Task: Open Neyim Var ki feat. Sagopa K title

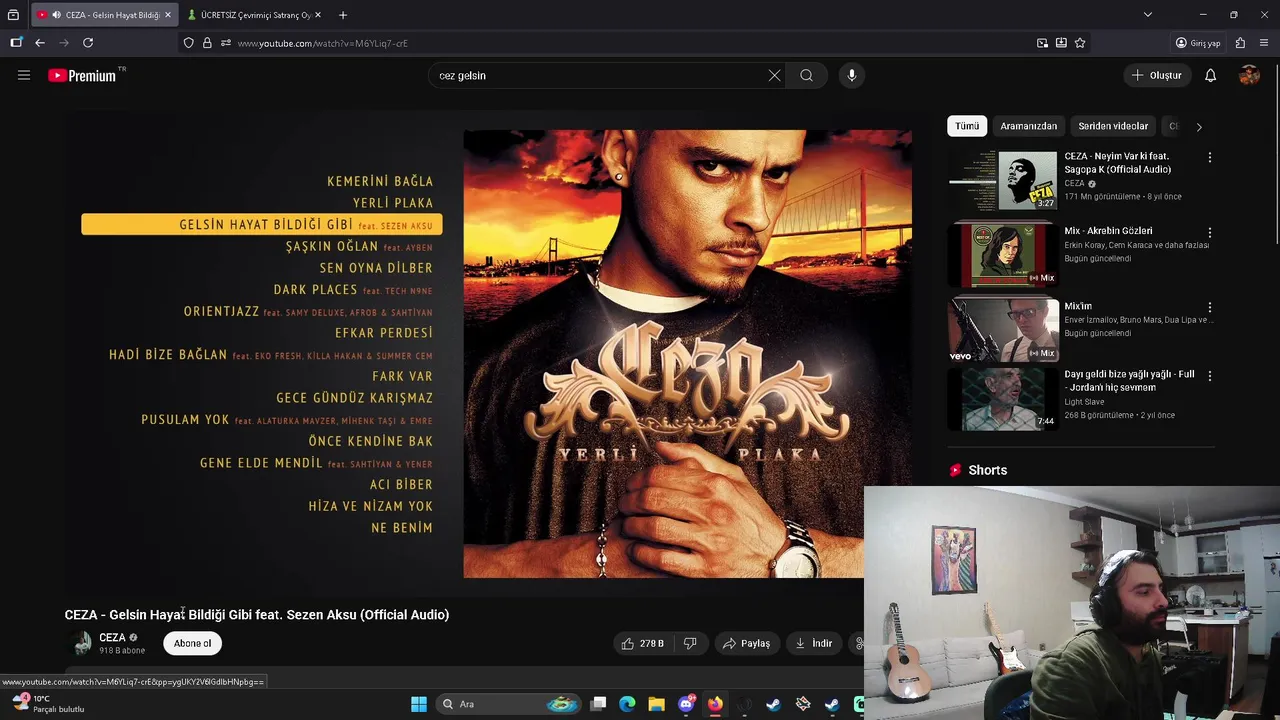Action: [1117, 163]
